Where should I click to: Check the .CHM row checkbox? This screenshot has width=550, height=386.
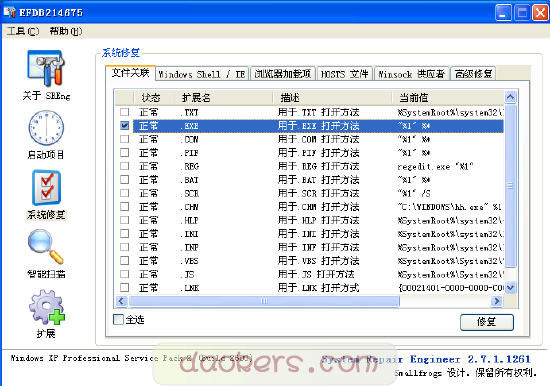pos(125,206)
